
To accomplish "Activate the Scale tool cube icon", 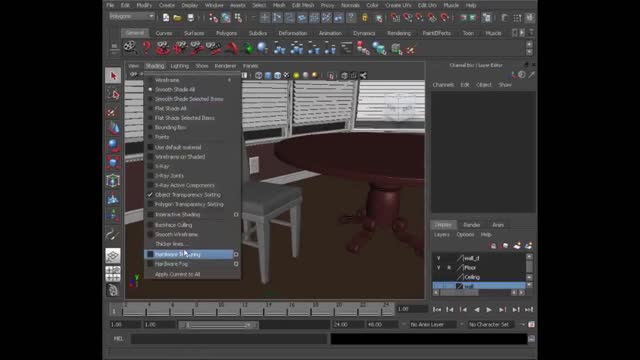I will [x=113, y=163].
